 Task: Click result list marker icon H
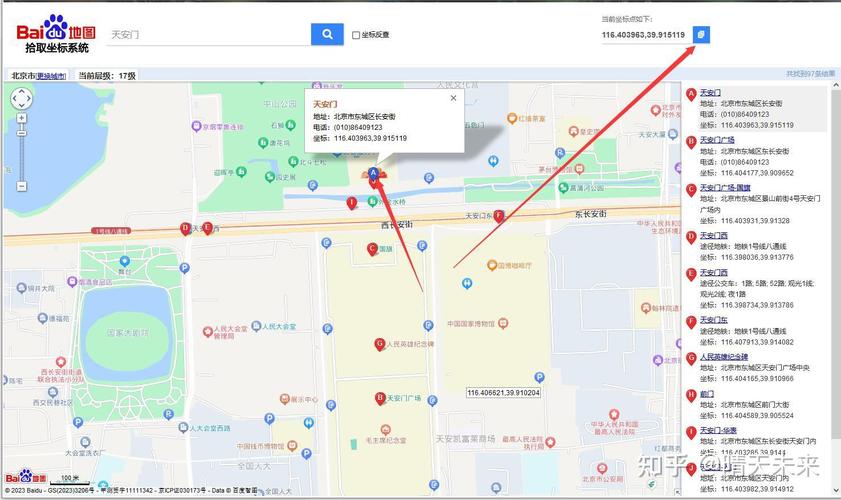click(691, 396)
